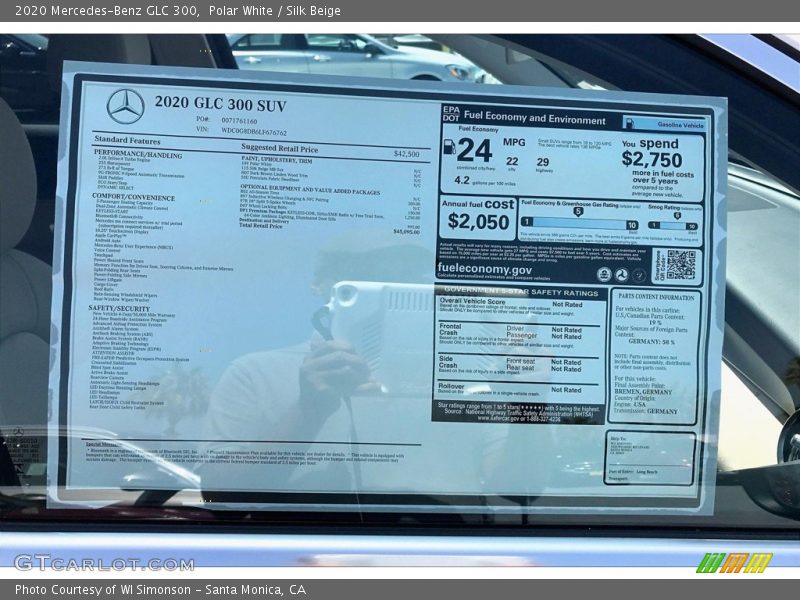The height and width of the screenshot is (600, 800).
Task: Click the 'SAFETY/SECURITY' section heading
Action: pos(119,308)
